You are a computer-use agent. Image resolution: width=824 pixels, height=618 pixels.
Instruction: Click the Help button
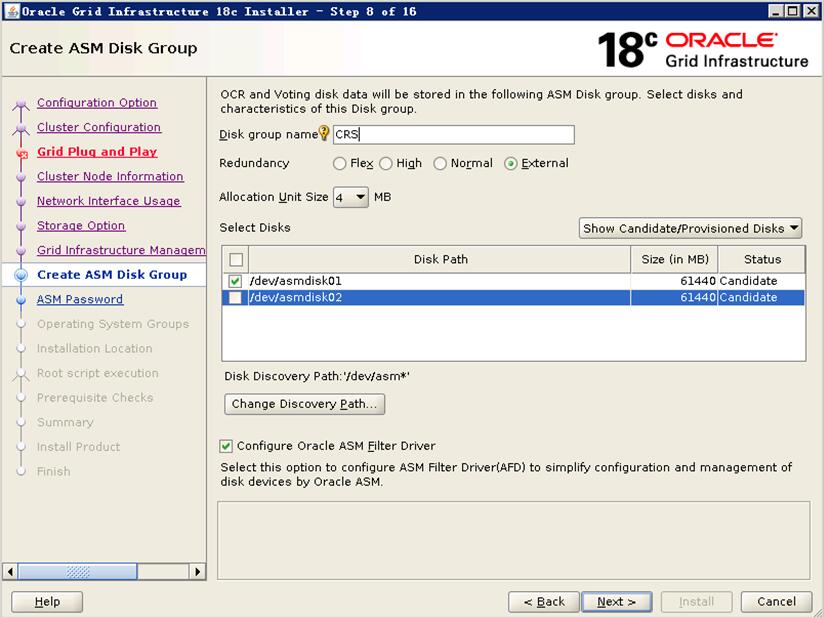pos(47,602)
